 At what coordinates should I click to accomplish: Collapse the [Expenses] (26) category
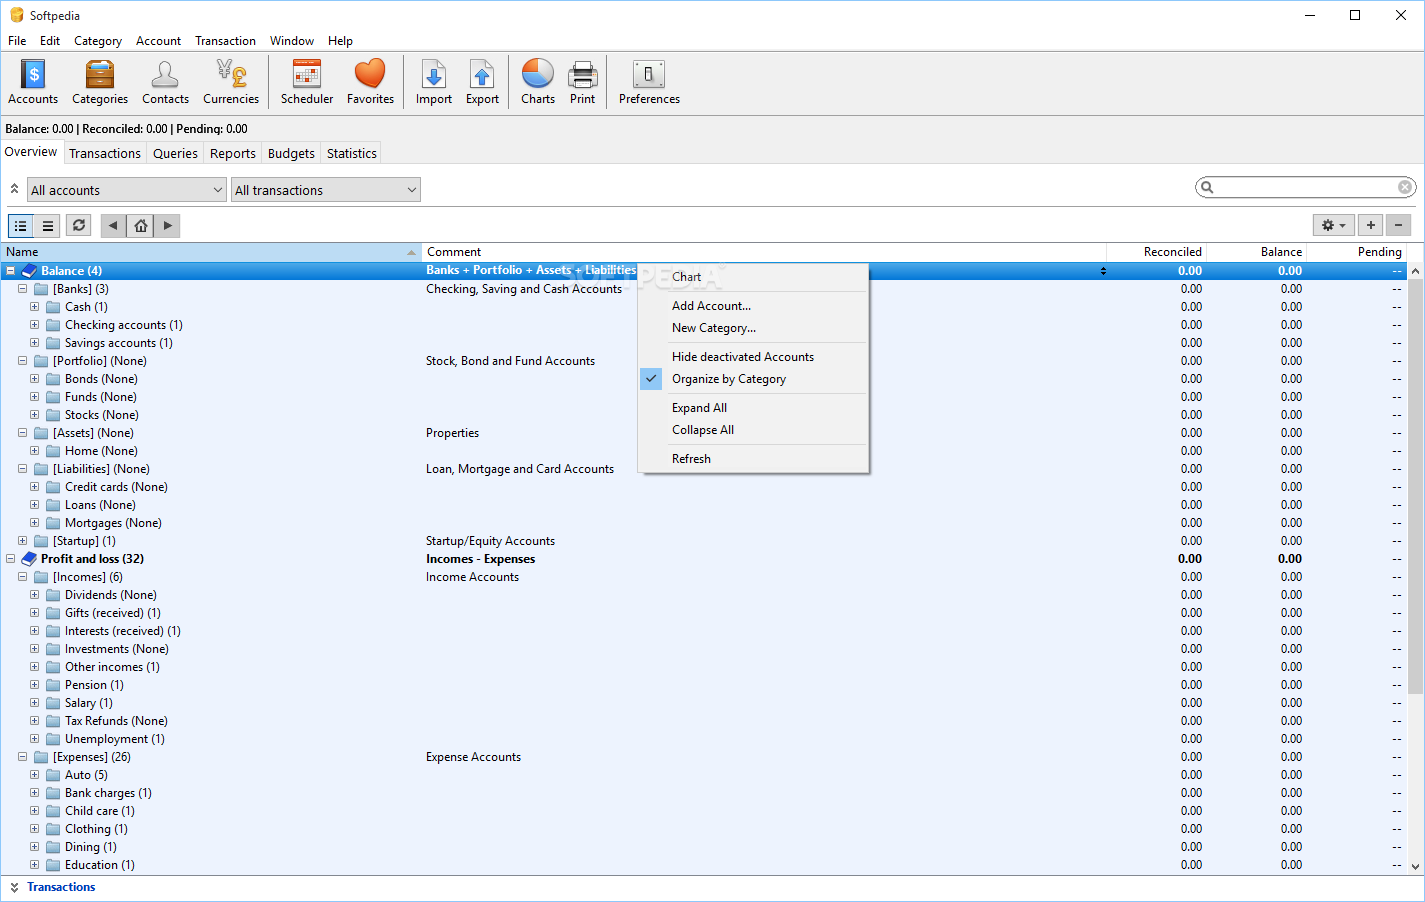(23, 757)
